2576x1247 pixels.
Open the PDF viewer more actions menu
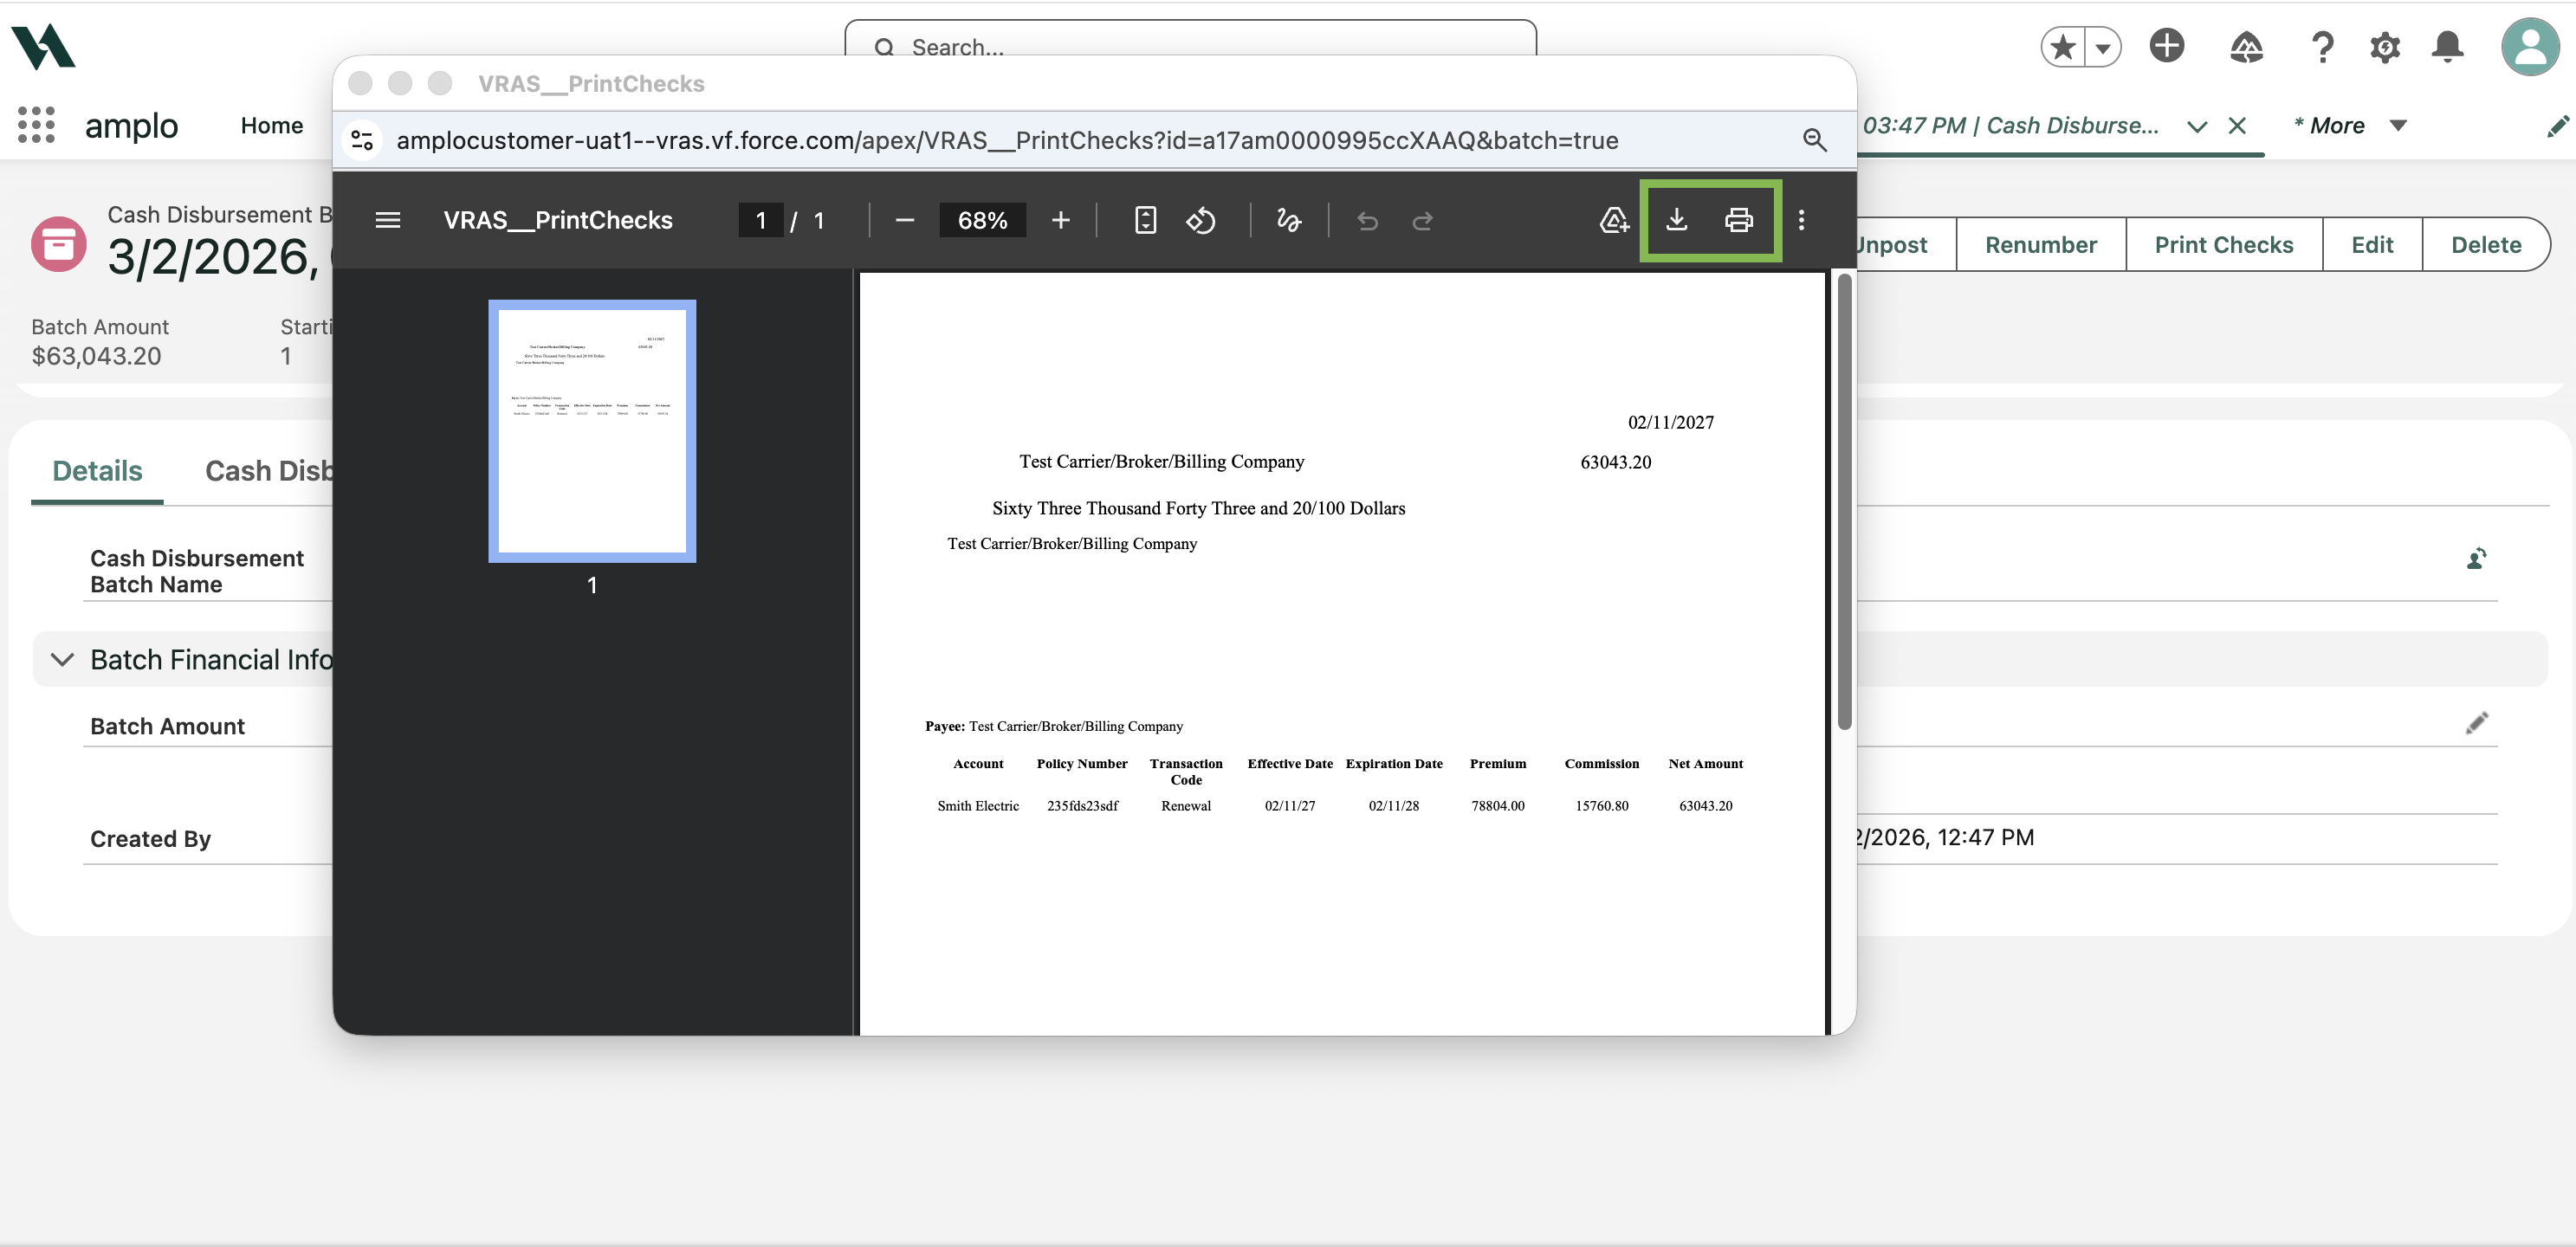click(x=1801, y=220)
